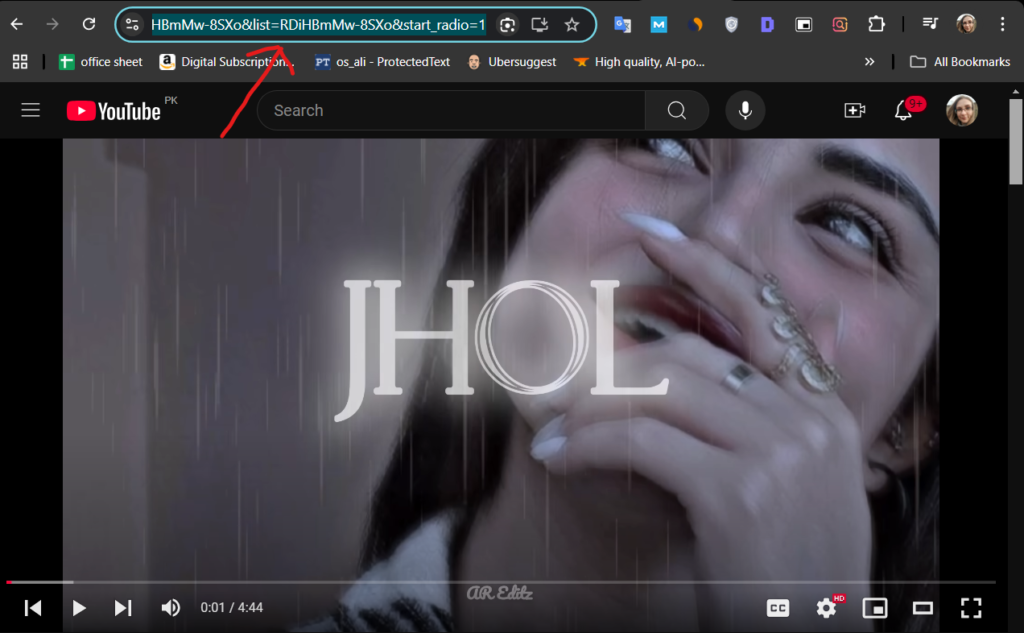The width and height of the screenshot is (1024, 633).
Task: Click the 0:01 / 4:44 time display
Action: tap(232, 608)
